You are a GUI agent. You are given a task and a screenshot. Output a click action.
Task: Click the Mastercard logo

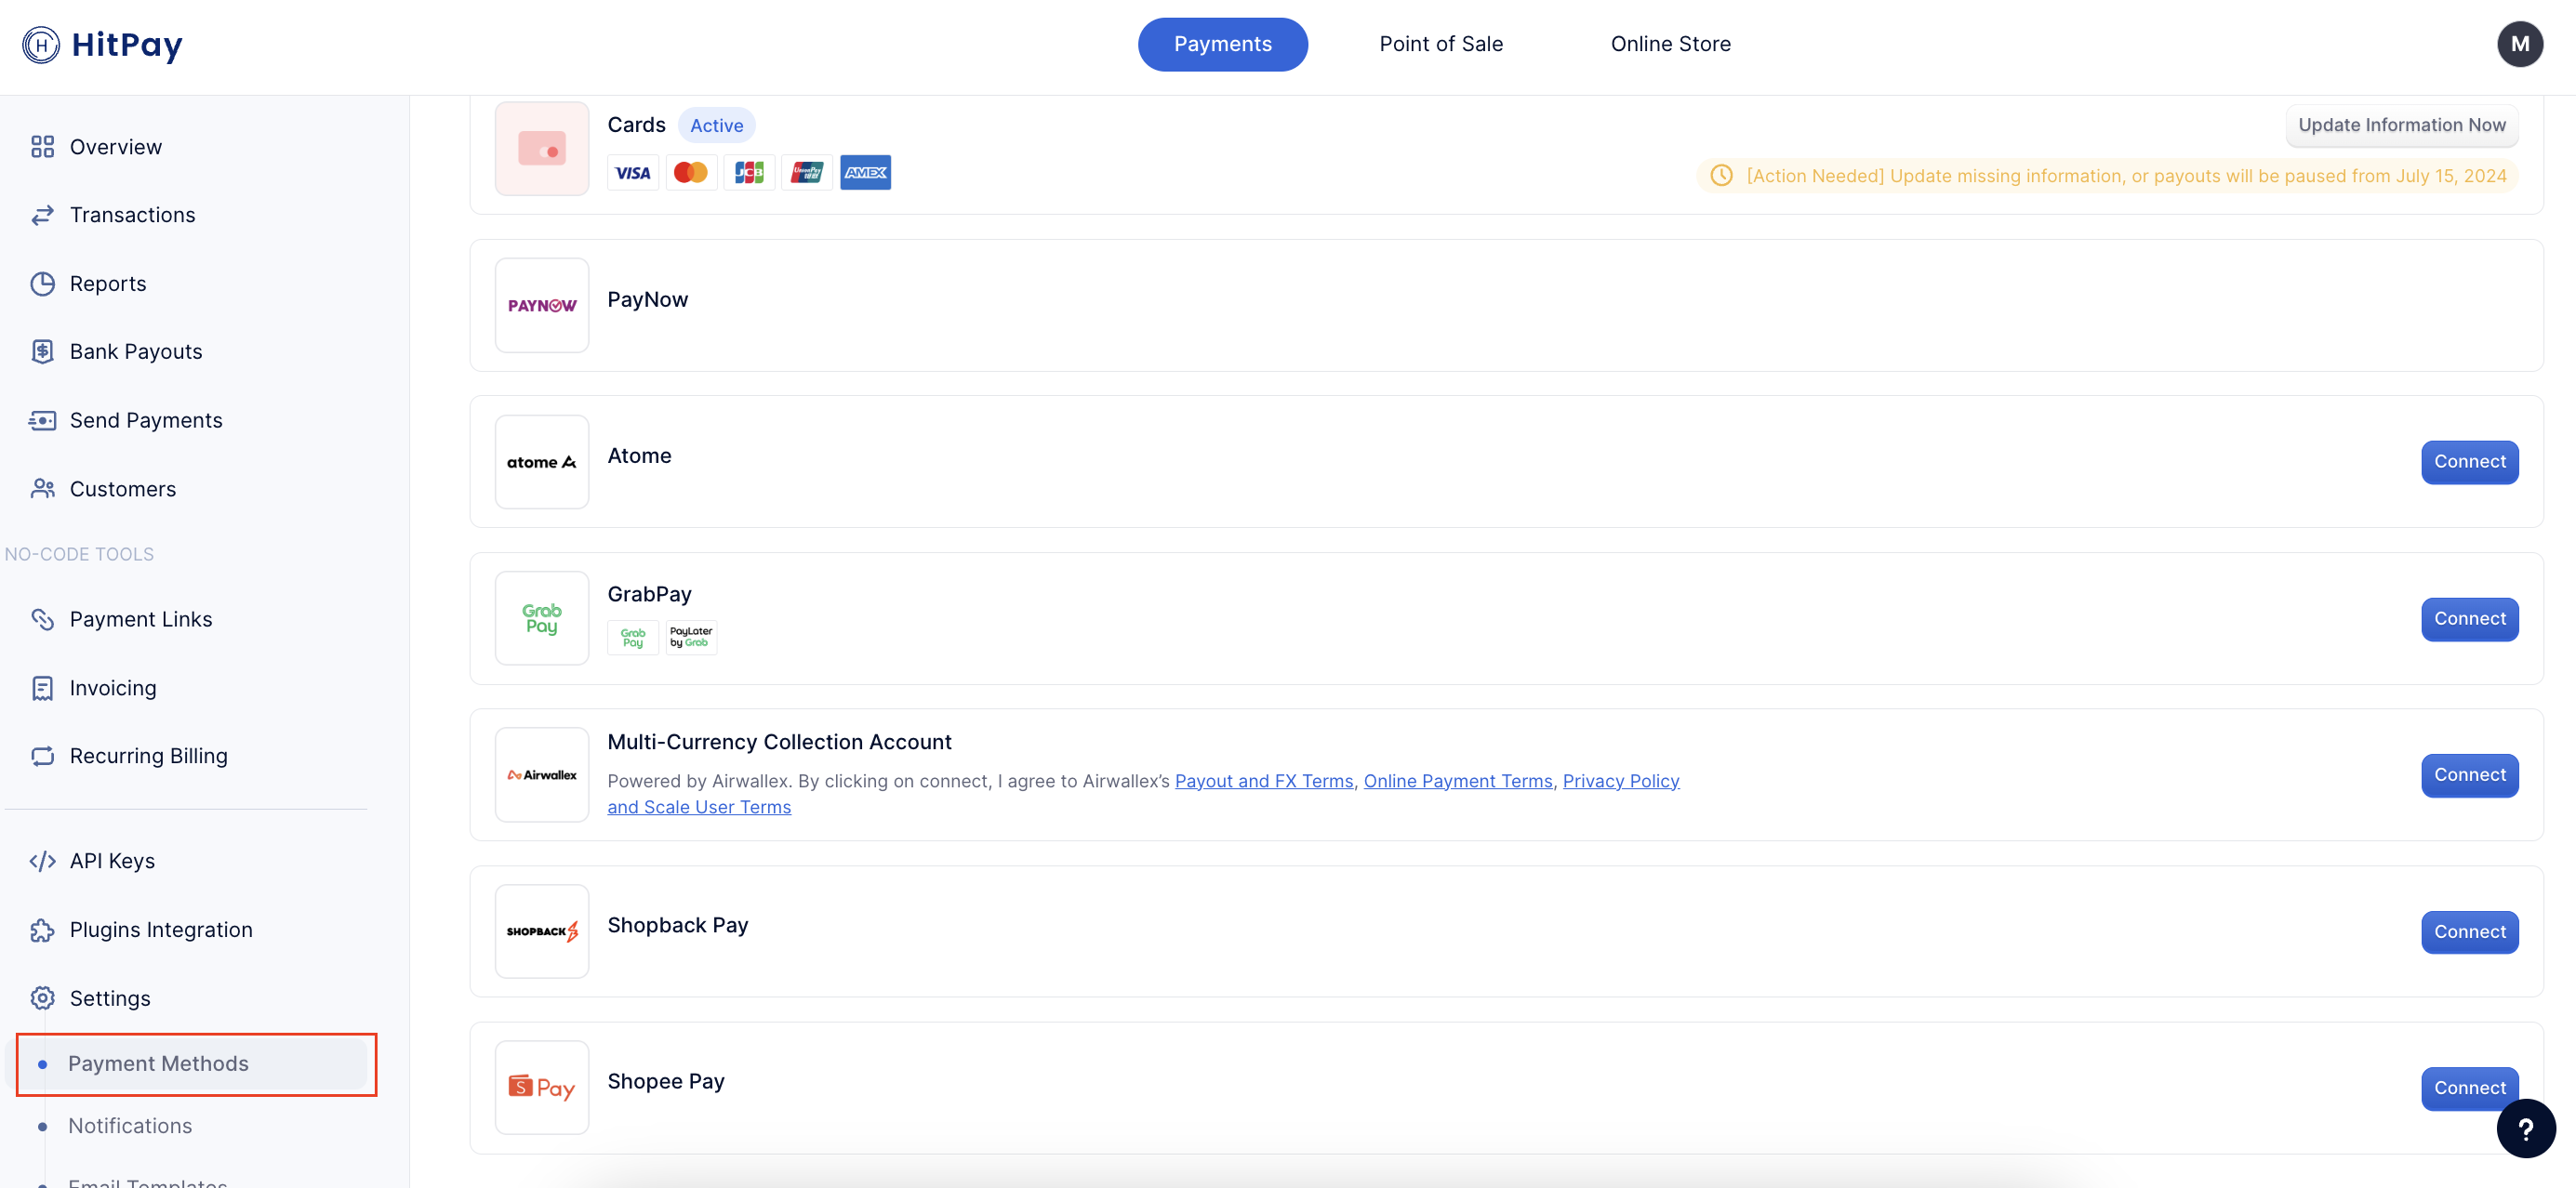[x=691, y=173]
